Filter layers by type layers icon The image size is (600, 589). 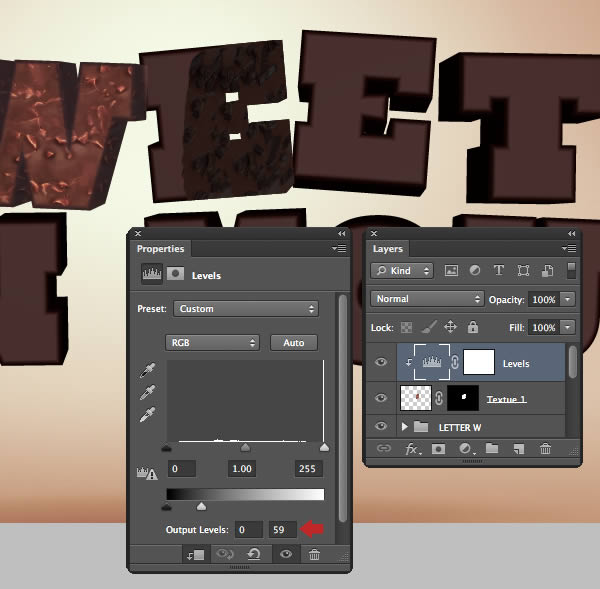coord(499,270)
